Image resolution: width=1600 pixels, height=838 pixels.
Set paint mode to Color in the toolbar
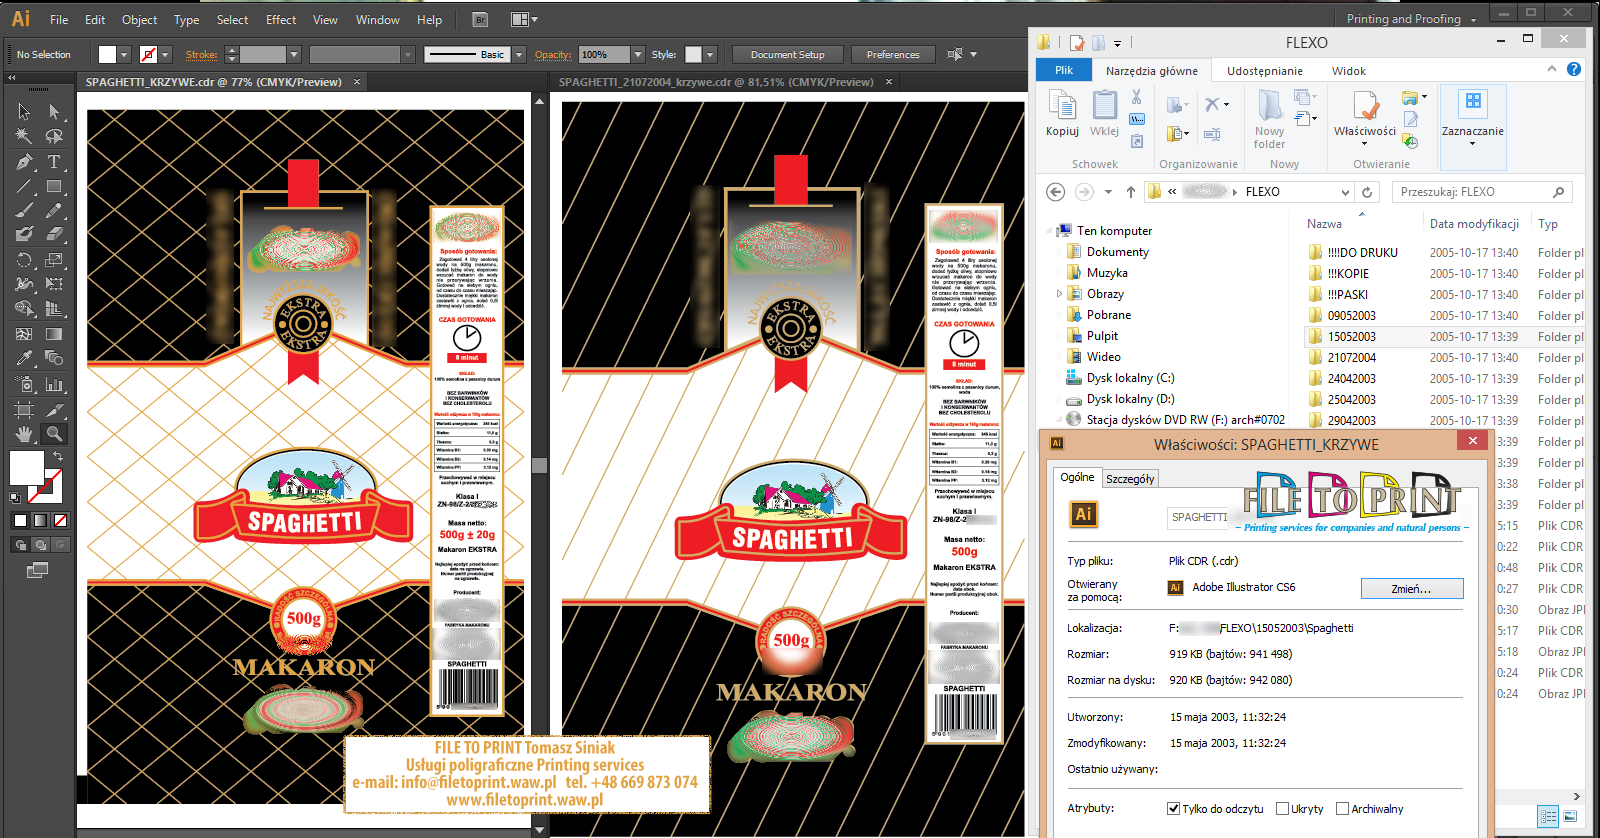[x=20, y=520]
